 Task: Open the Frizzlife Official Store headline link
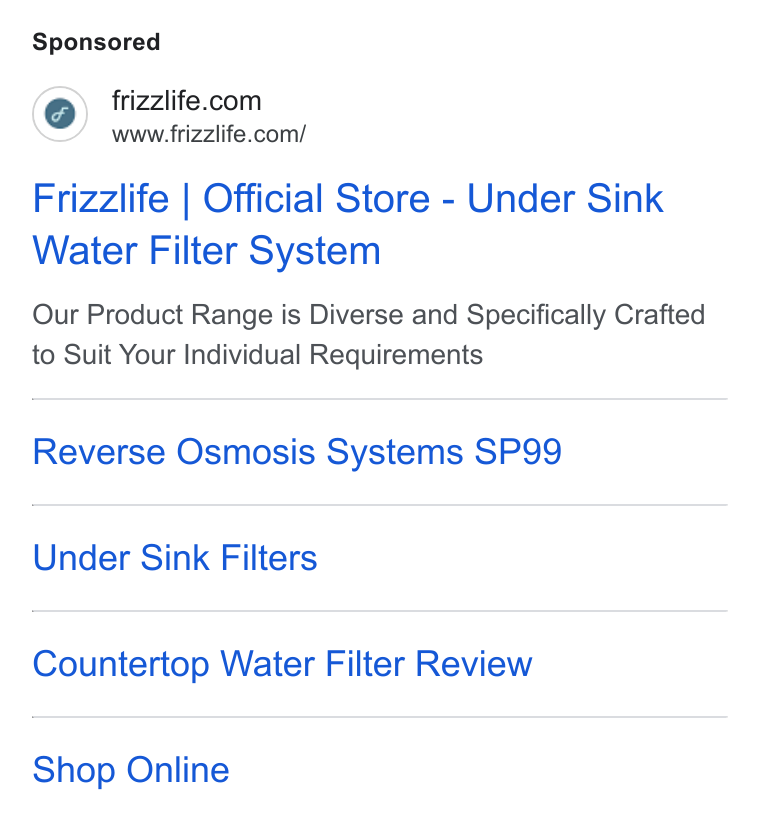click(x=348, y=225)
